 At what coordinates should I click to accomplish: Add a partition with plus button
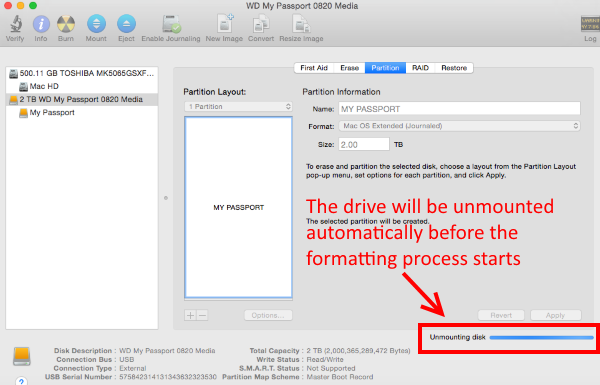click(190, 315)
